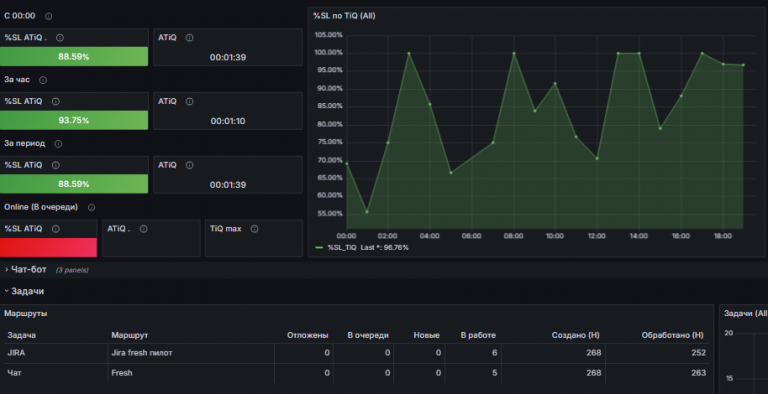The width and height of the screenshot is (768, 394).
Task: Open Маршруты panel title menu
Action: pos(25,313)
